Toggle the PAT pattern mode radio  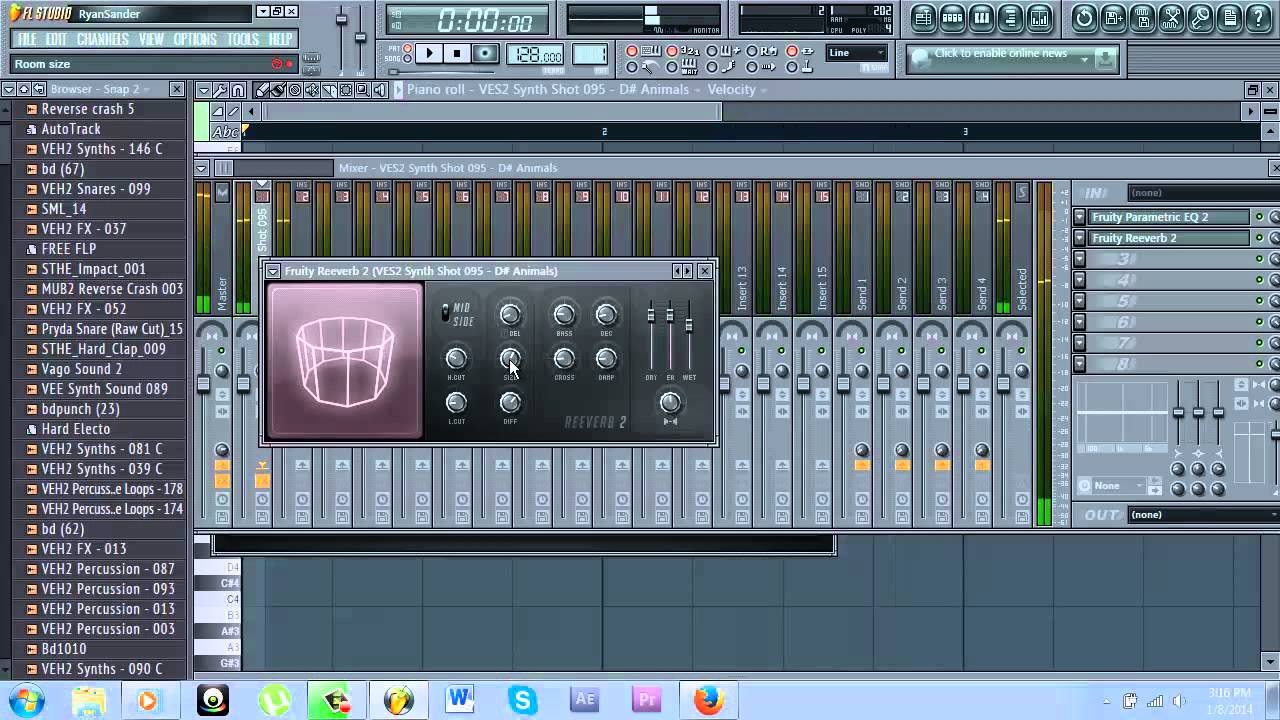(406, 48)
